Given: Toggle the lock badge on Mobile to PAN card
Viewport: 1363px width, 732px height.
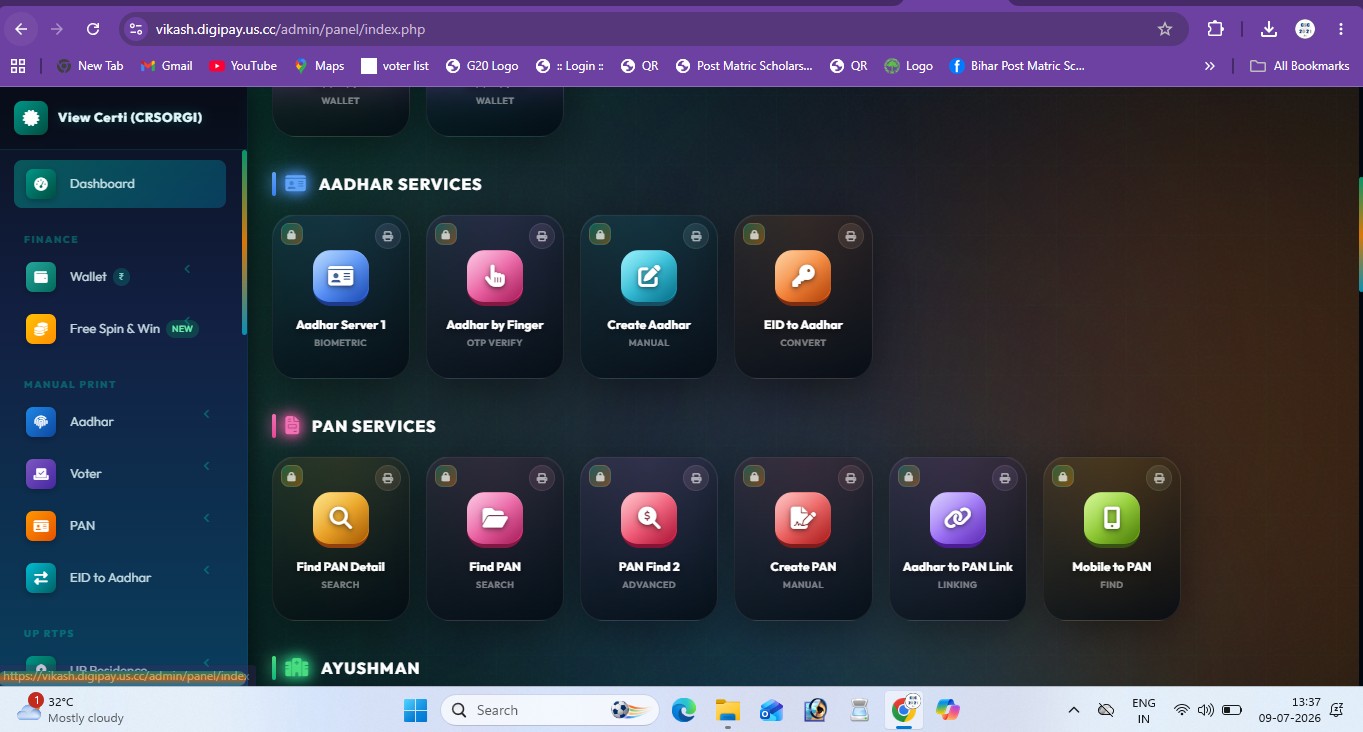Looking at the screenshot, I should 1062,476.
